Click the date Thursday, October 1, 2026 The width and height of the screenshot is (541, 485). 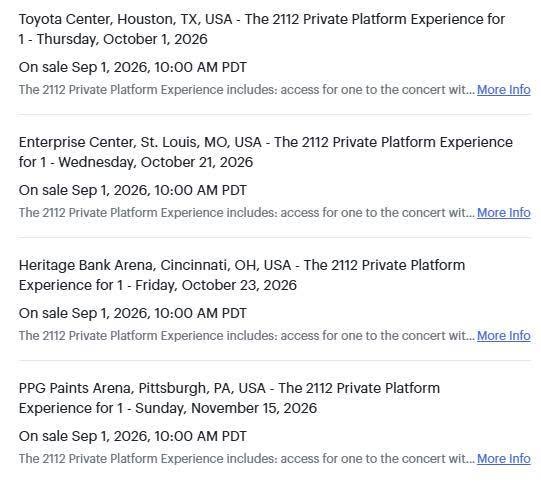pos(122,39)
